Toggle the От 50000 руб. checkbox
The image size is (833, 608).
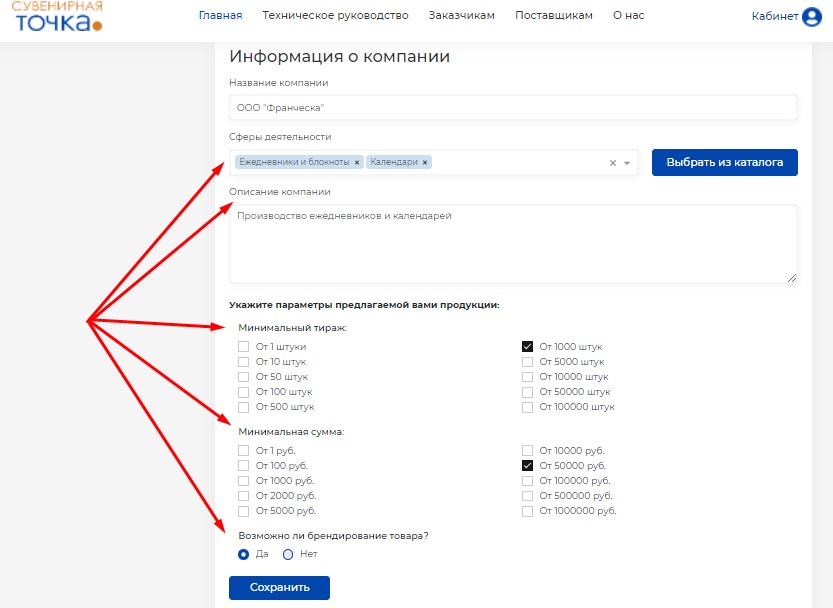click(x=527, y=466)
